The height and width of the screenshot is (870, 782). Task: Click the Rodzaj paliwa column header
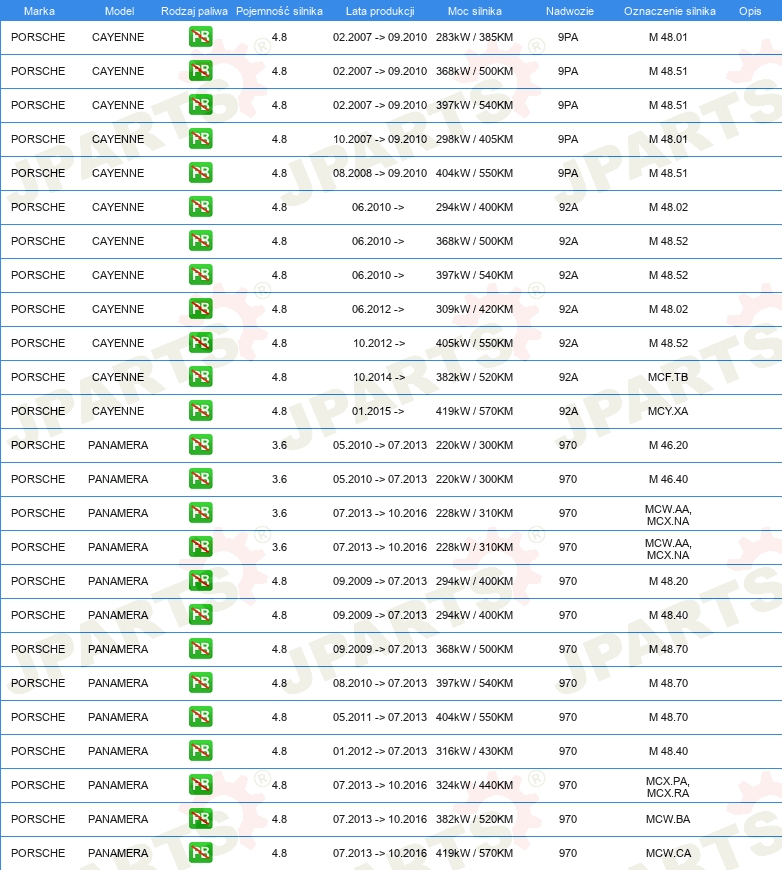tap(194, 11)
